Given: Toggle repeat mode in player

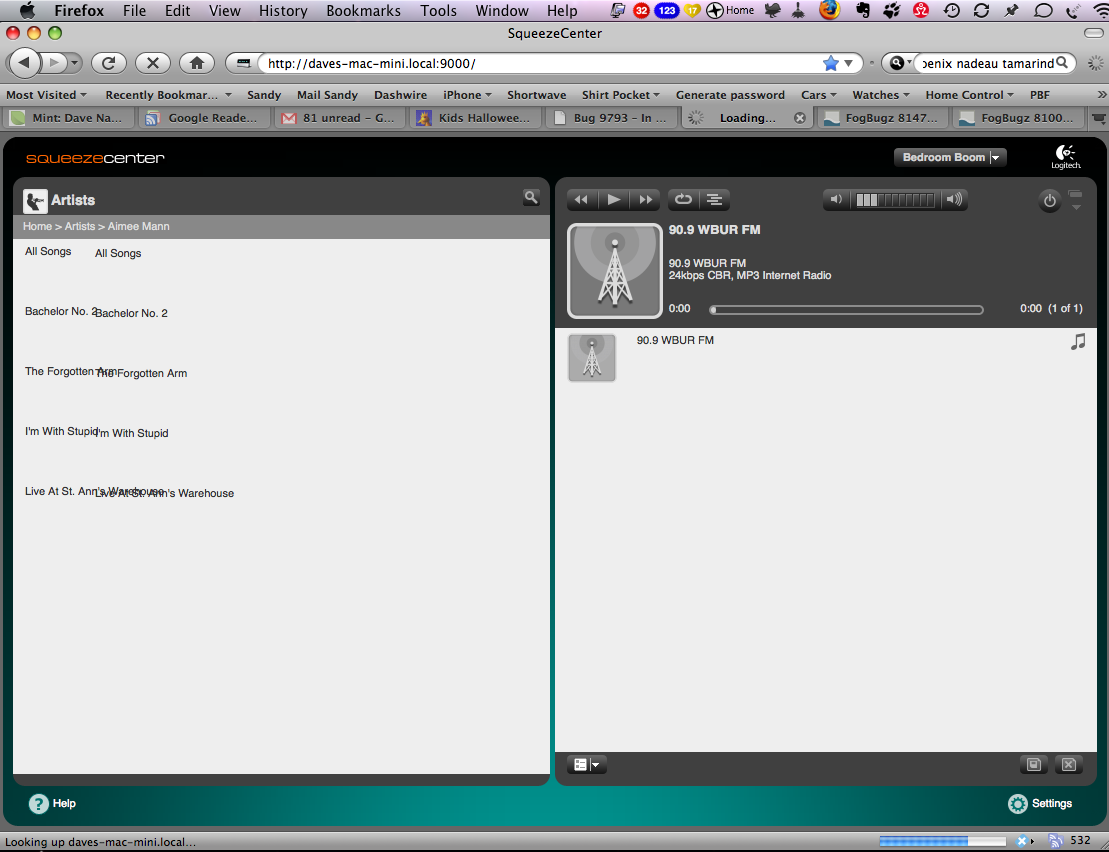Looking at the screenshot, I should coord(684,200).
